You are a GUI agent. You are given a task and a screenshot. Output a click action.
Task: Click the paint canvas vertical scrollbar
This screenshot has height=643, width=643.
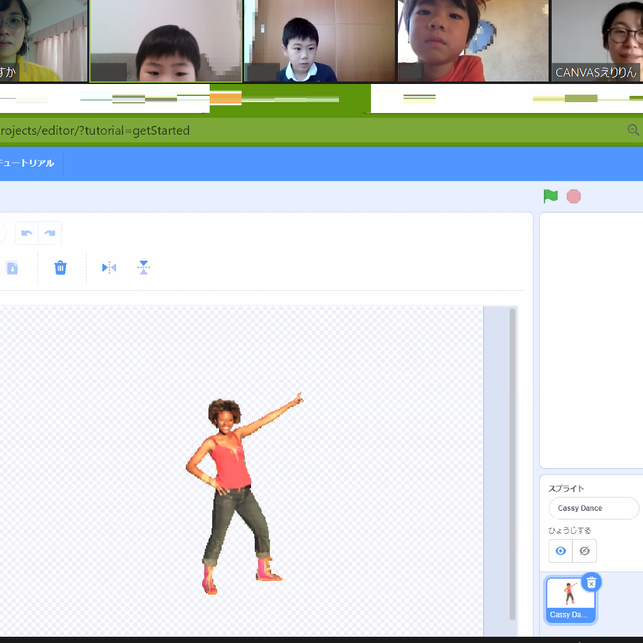coord(513,460)
